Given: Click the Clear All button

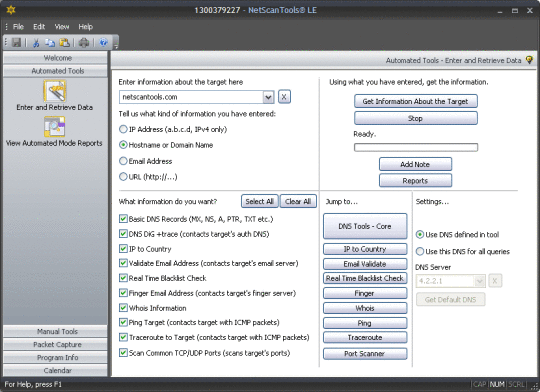Looking at the screenshot, I should [x=298, y=202].
